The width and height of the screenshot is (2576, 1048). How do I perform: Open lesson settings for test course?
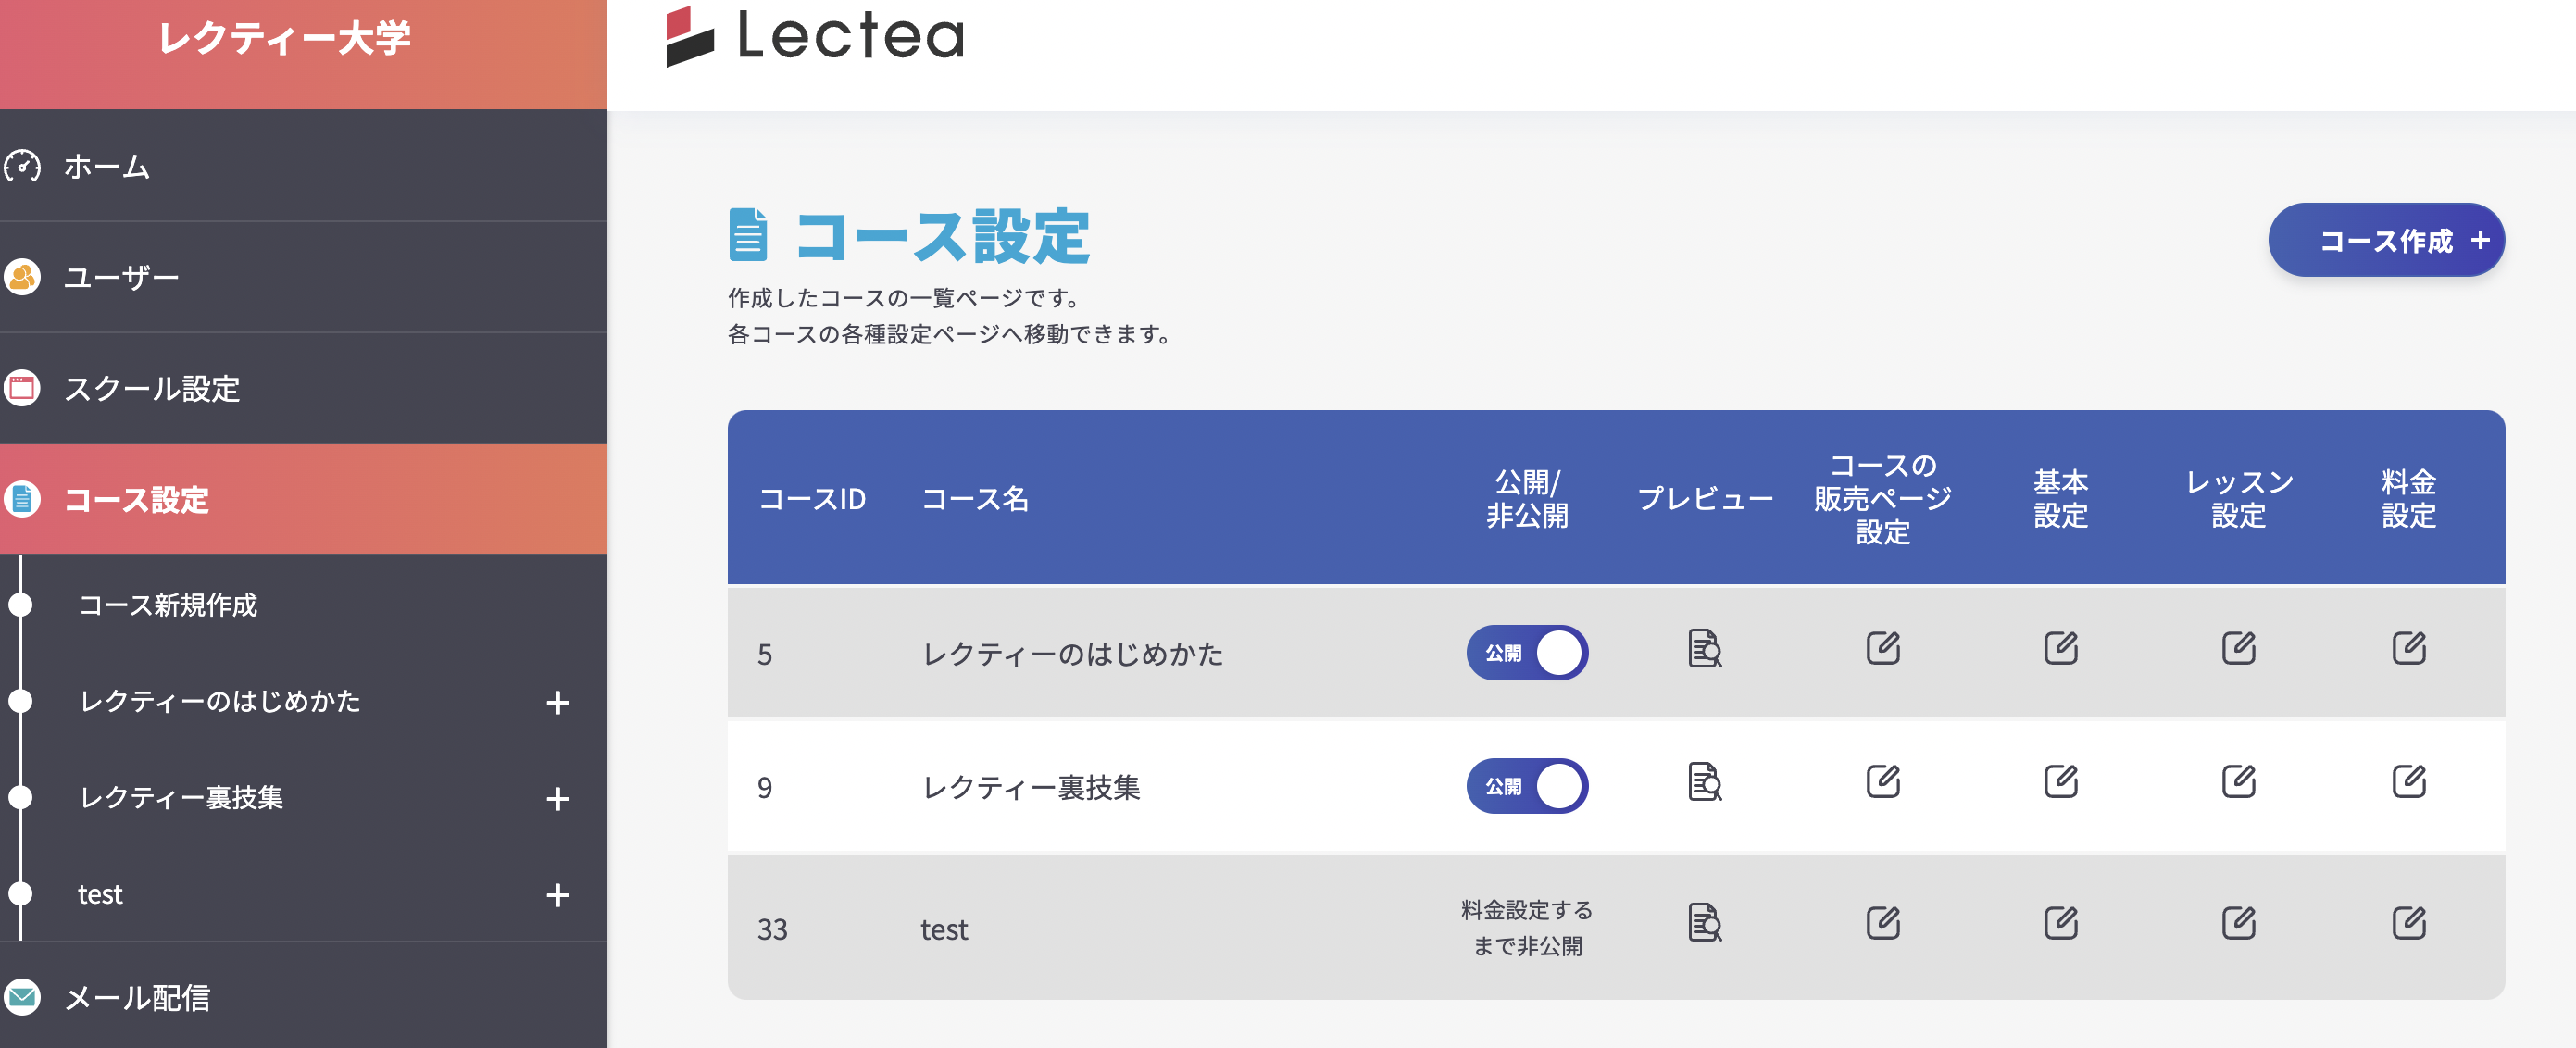click(2238, 922)
